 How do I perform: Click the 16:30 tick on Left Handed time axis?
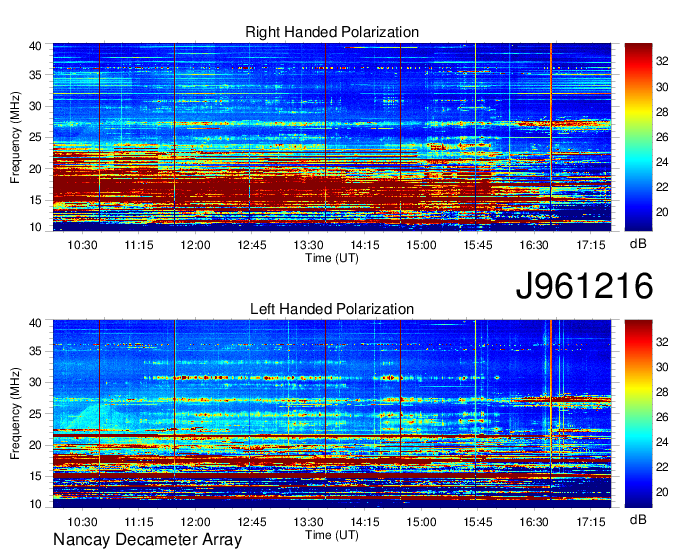click(x=534, y=522)
